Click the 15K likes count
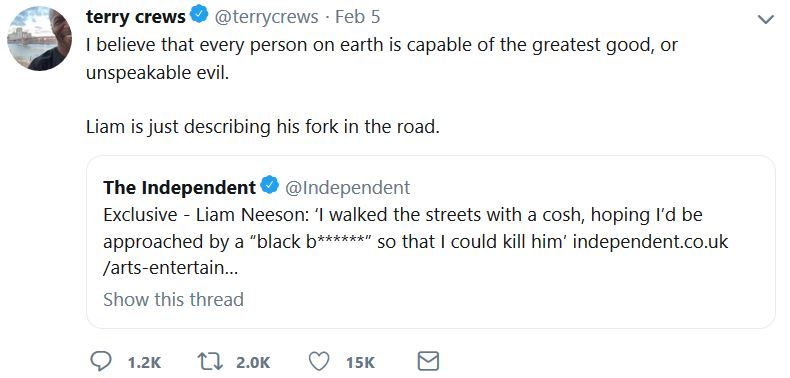 pyautogui.click(x=360, y=362)
